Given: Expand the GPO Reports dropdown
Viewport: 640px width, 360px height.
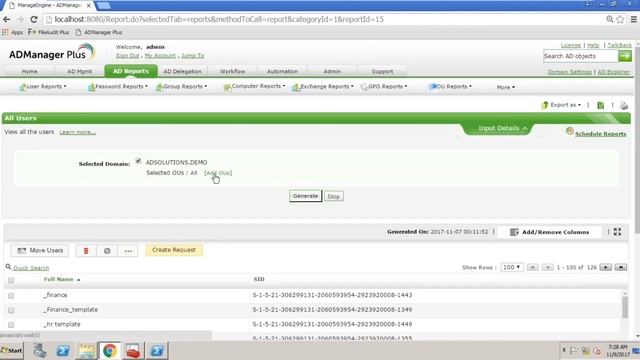Looking at the screenshot, I should tap(384, 87).
